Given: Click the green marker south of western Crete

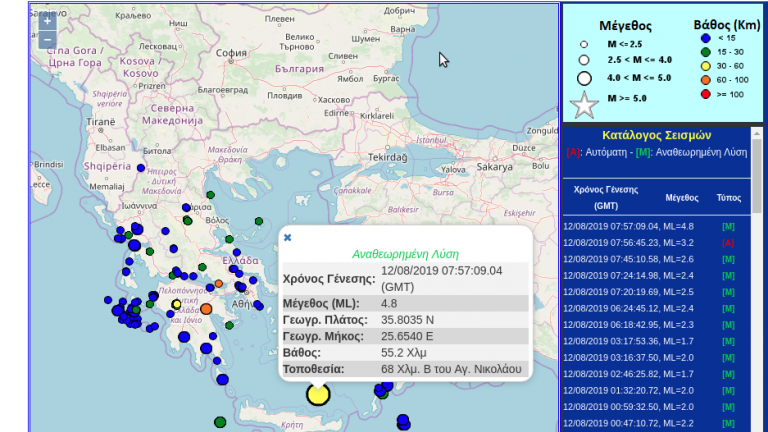Looking at the screenshot, I should click(220, 422).
